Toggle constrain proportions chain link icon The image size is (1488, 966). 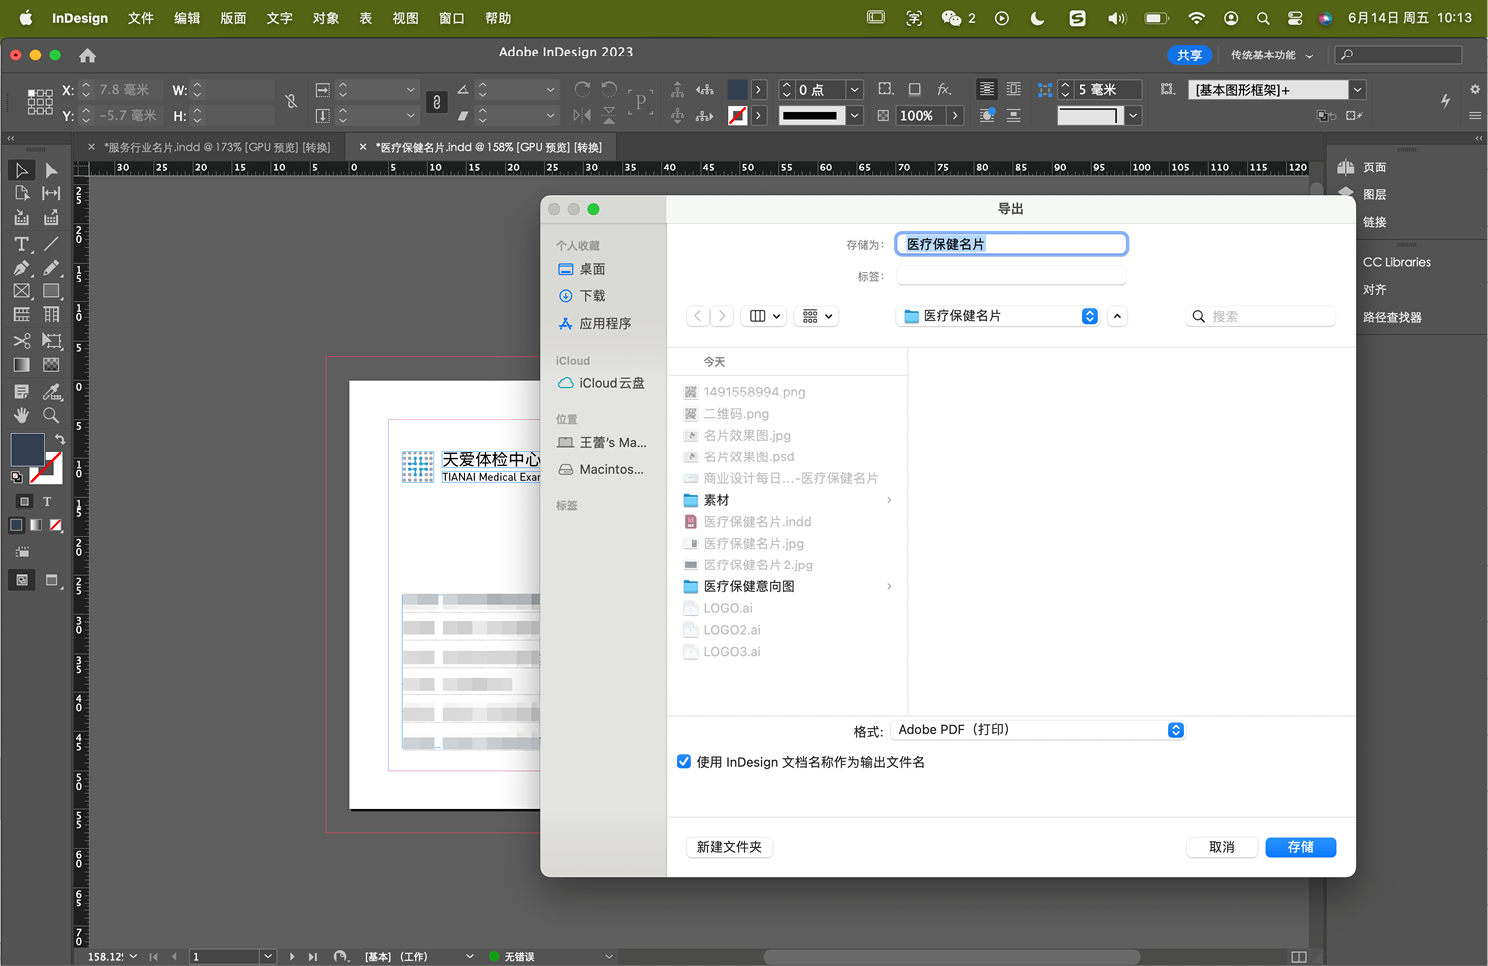291,102
